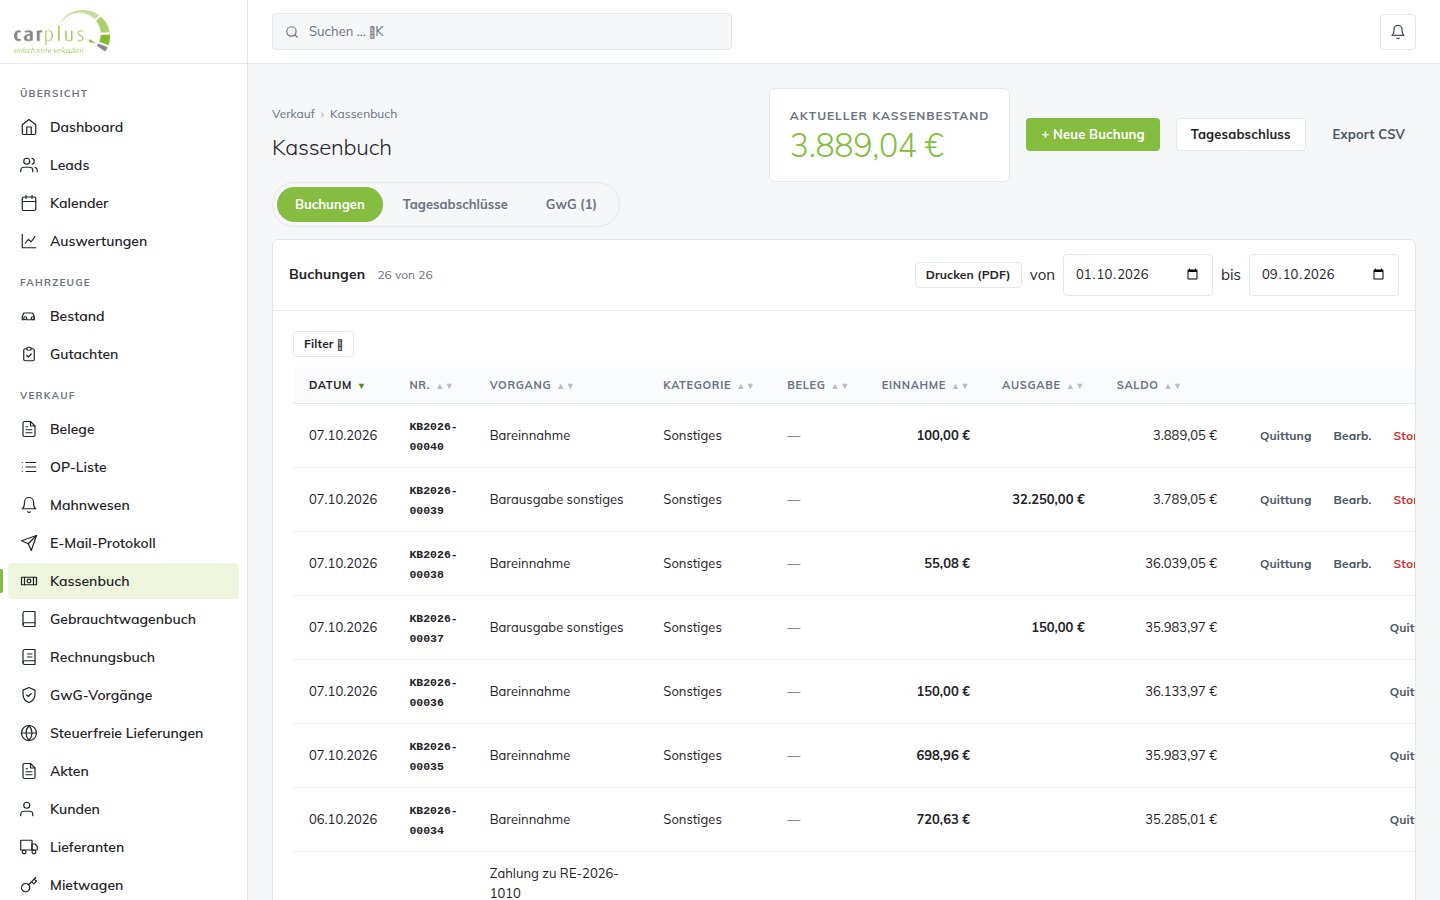Switch to the Tagesabschlüsse tab

coord(455,204)
